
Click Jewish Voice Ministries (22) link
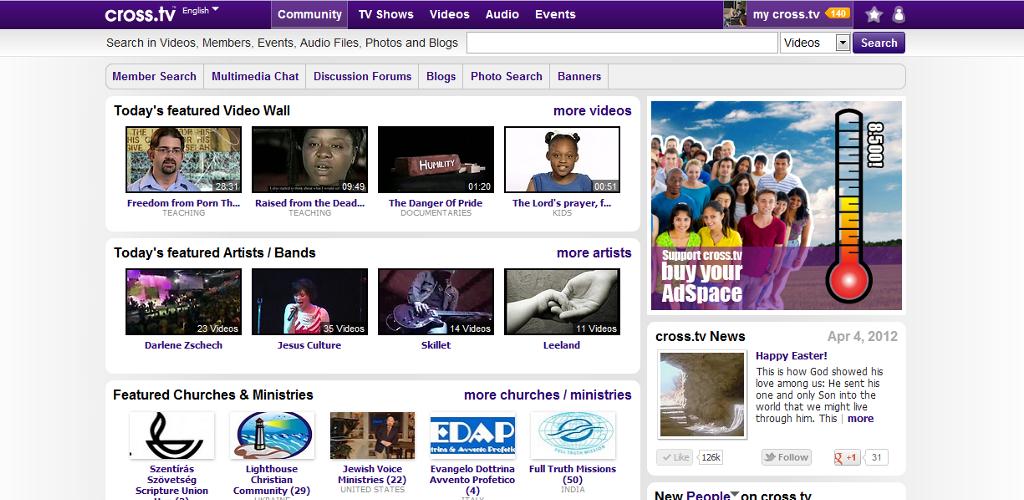pos(372,474)
